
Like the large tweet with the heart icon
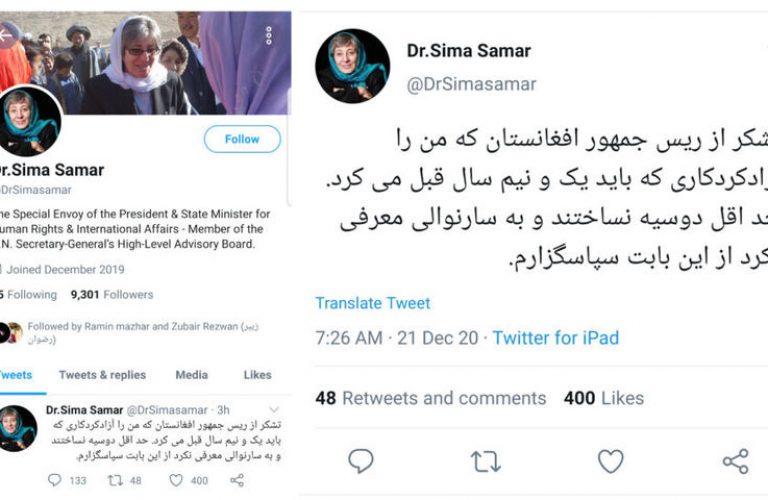611,461
